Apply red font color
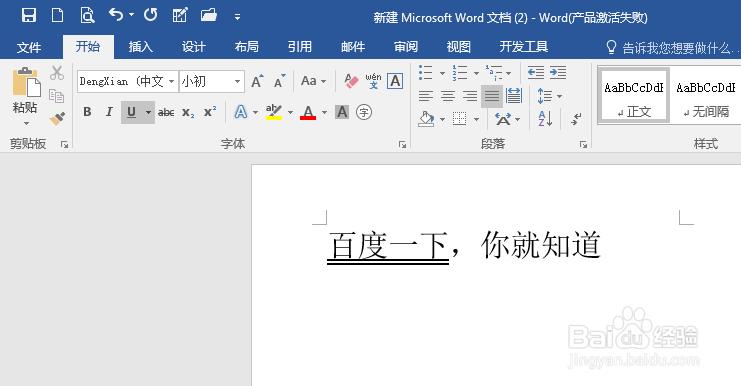The height and width of the screenshot is (386, 741). pyautogui.click(x=308, y=112)
